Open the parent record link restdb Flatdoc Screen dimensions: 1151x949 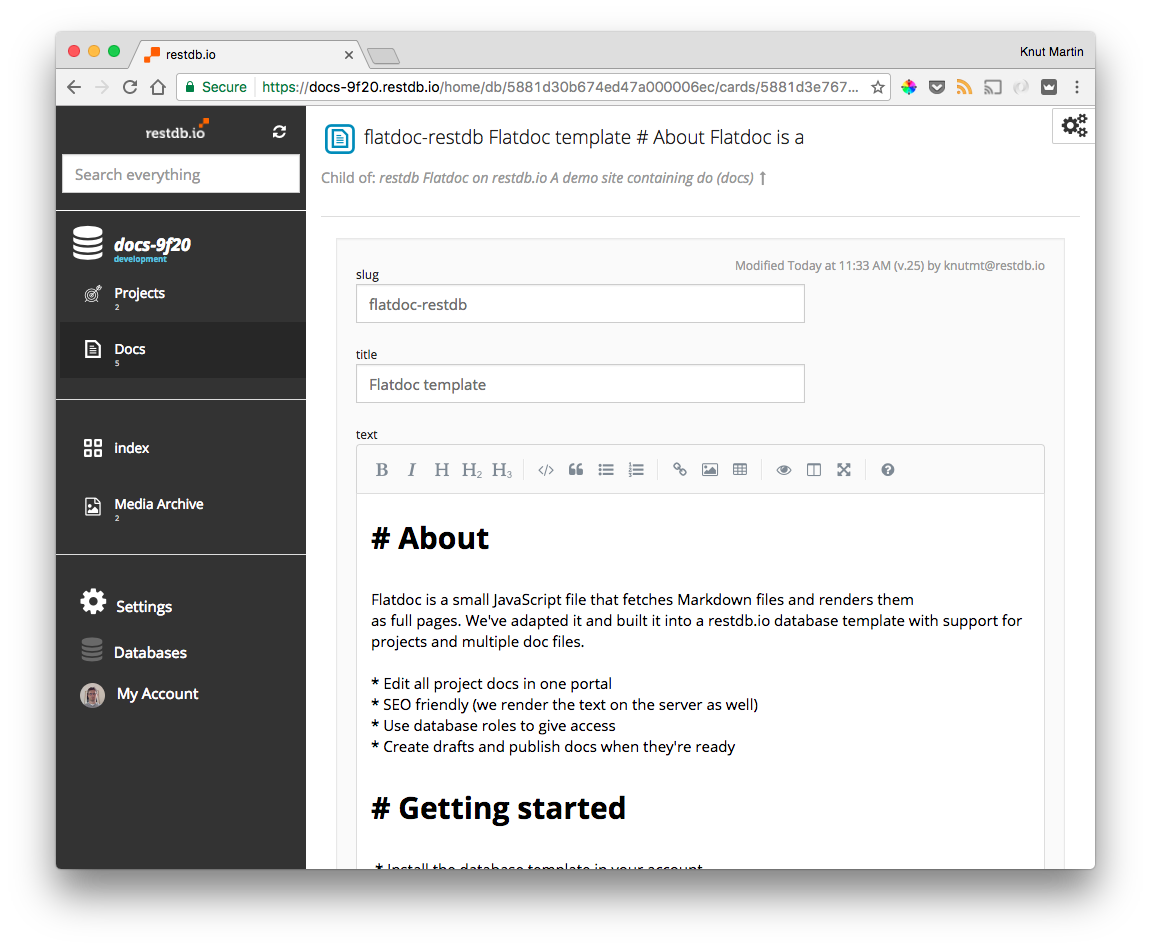[566, 178]
